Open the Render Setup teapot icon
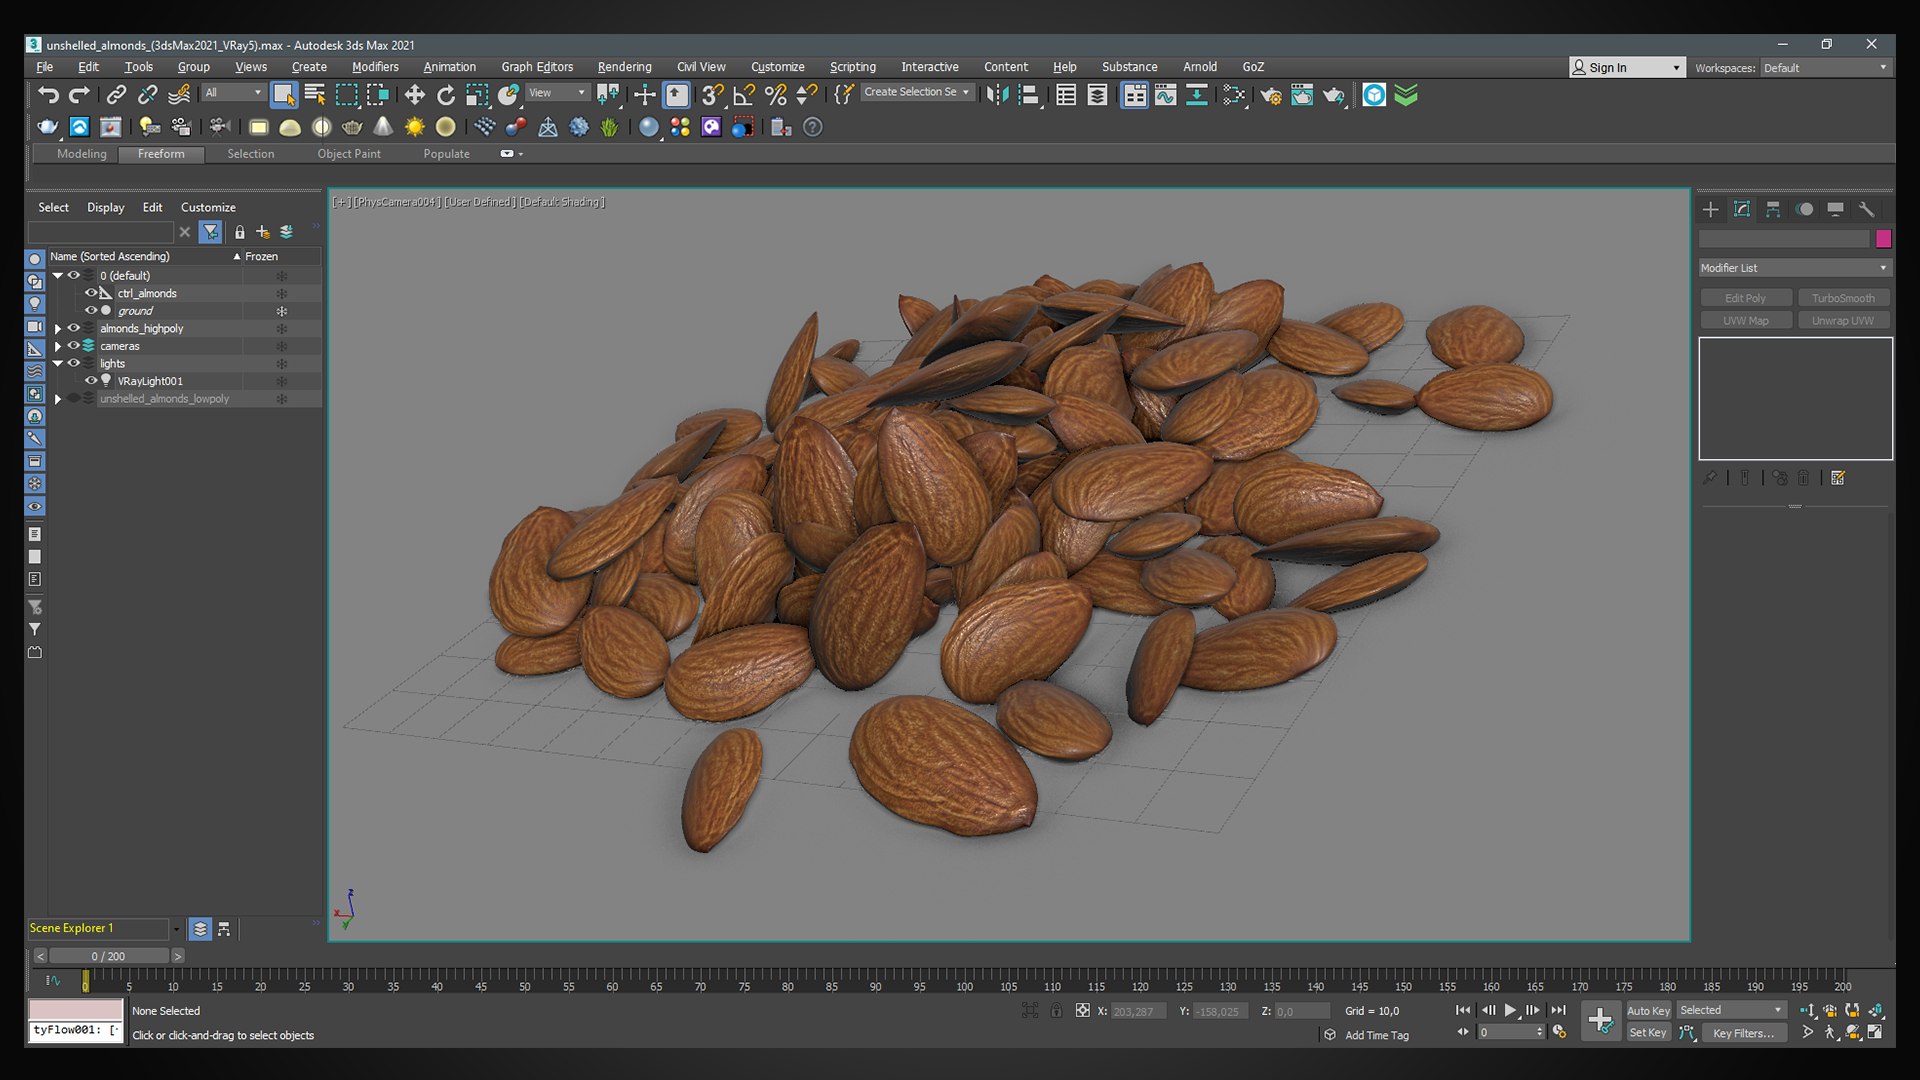 click(1271, 94)
